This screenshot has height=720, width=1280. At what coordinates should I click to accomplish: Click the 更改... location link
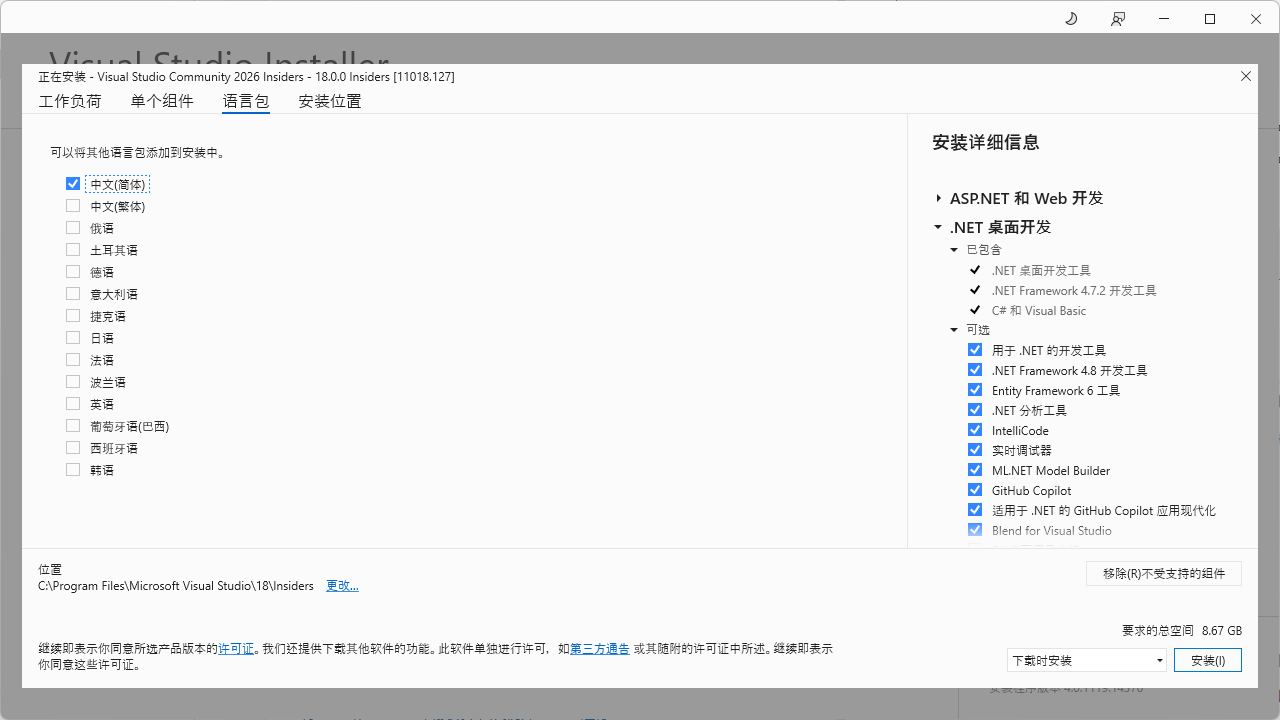coord(342,586)
